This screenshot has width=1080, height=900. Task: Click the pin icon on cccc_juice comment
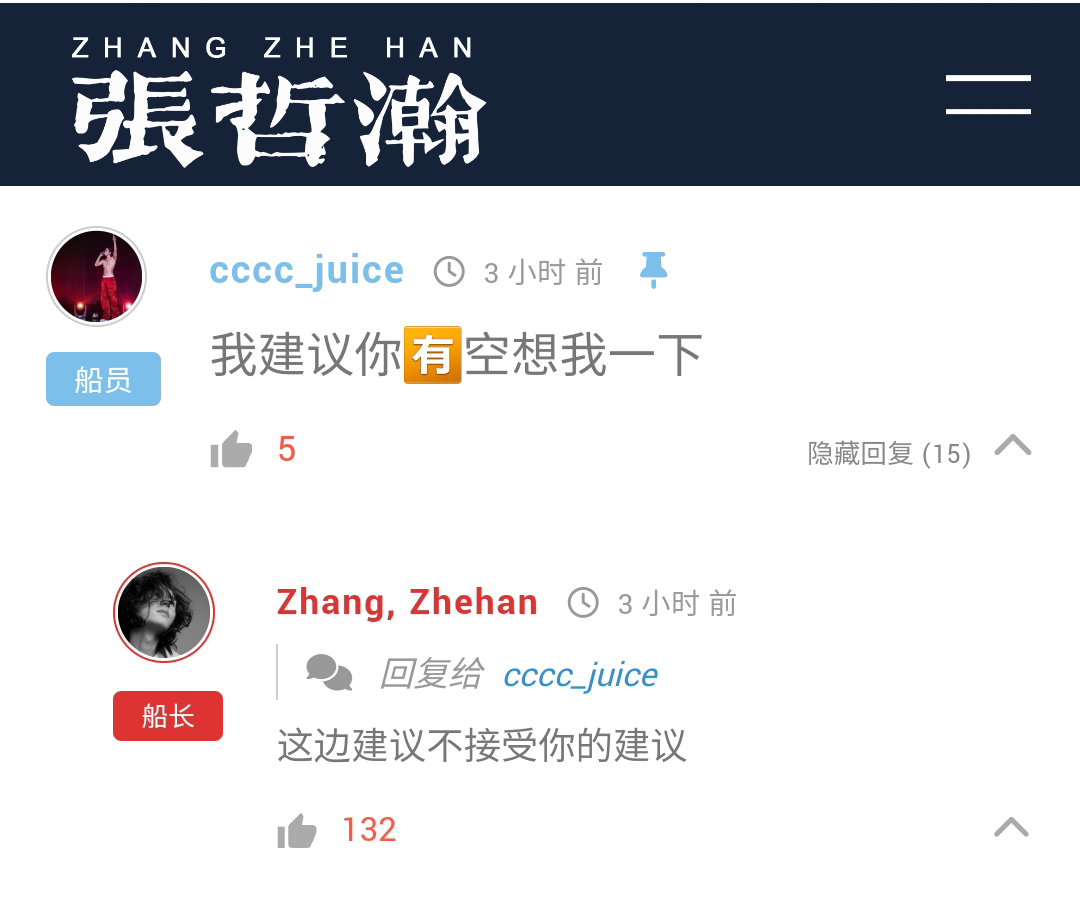click(x=653, y=269)
